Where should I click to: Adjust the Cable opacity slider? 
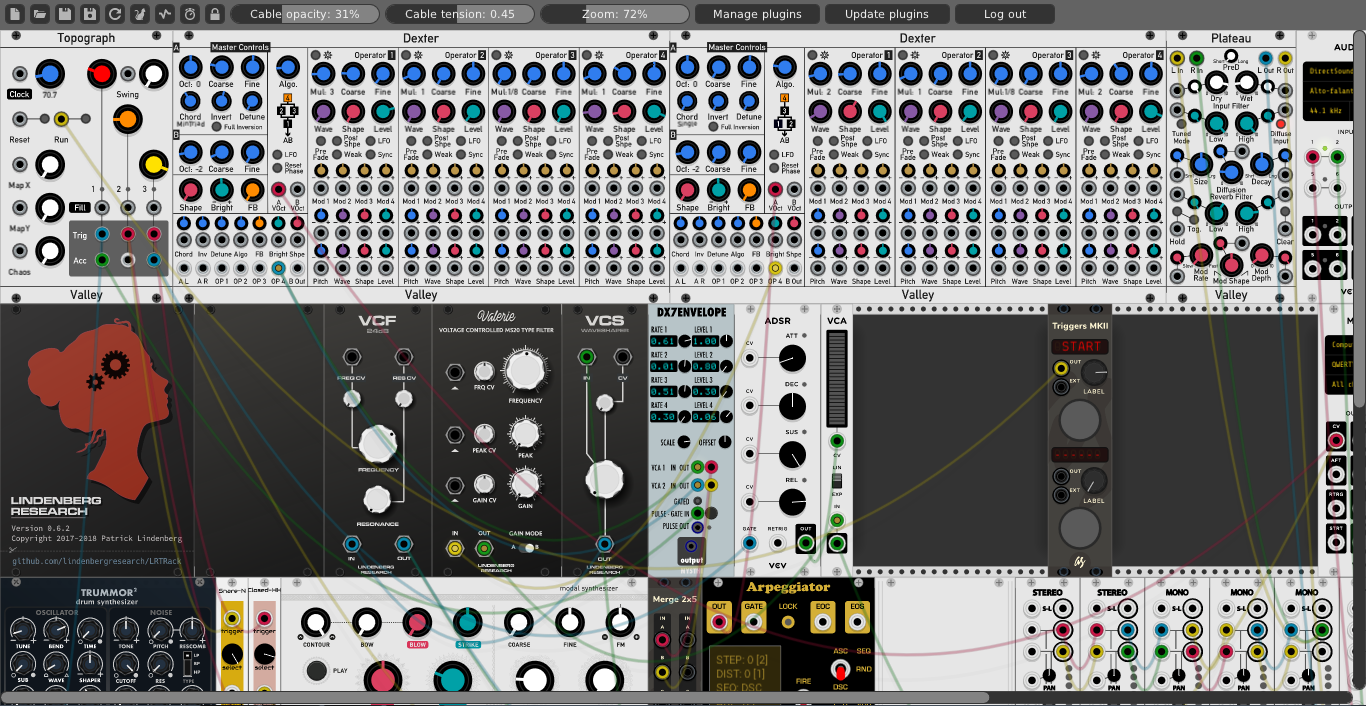[x=305, y=14]
